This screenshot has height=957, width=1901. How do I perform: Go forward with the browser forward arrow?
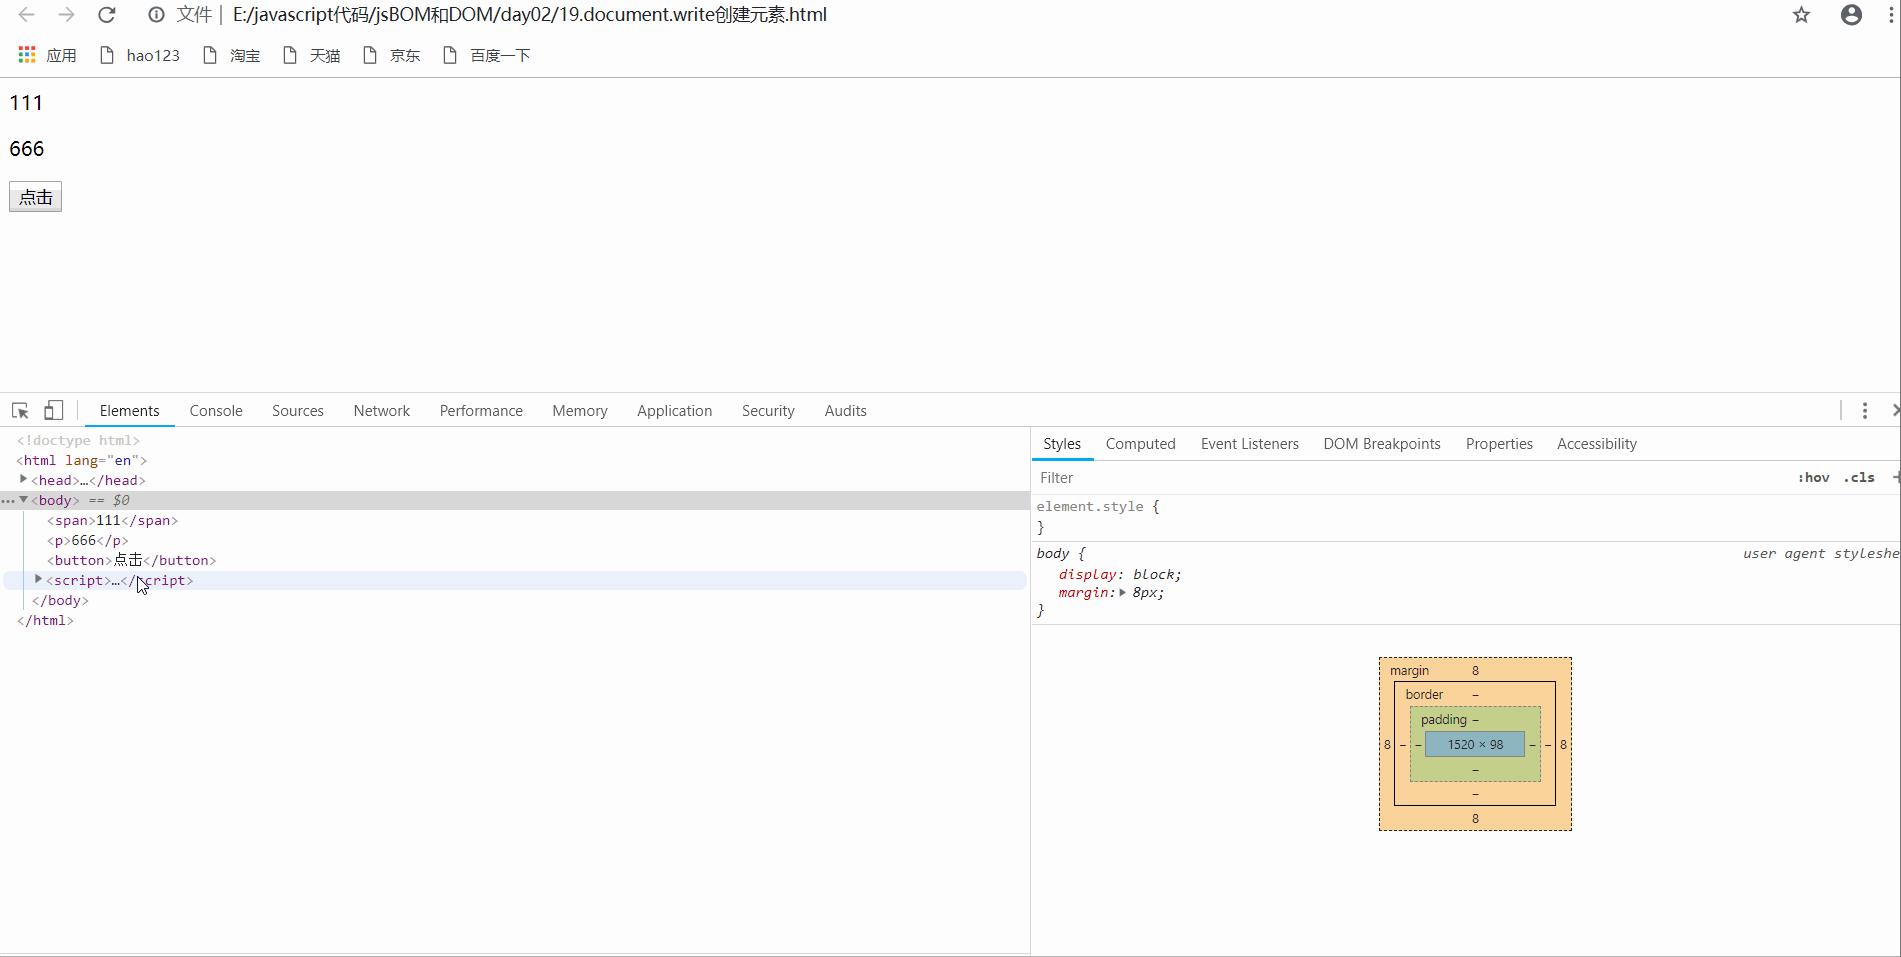(66, 15)
